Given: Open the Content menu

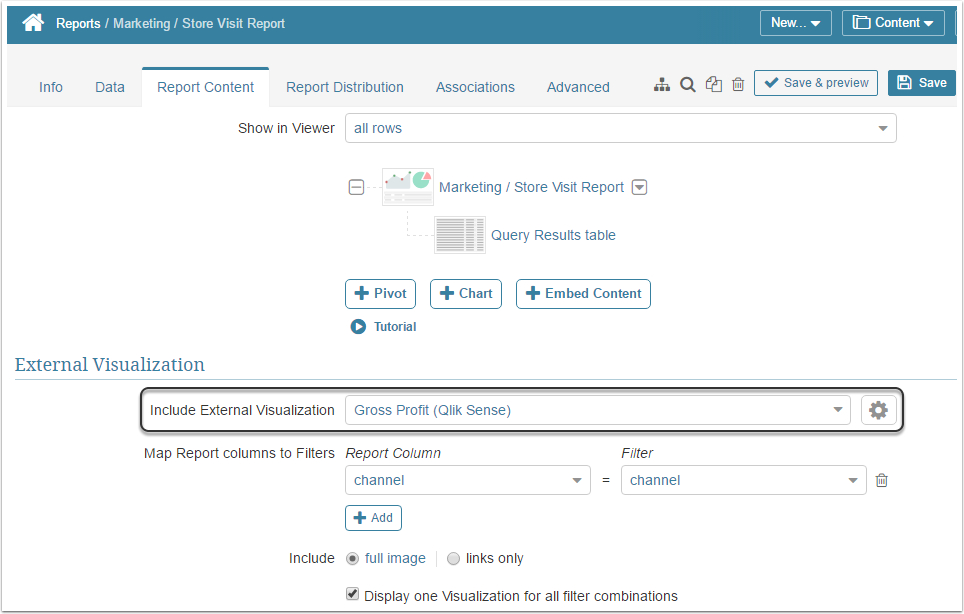Looking at the screenshot, I should [893, 23].
